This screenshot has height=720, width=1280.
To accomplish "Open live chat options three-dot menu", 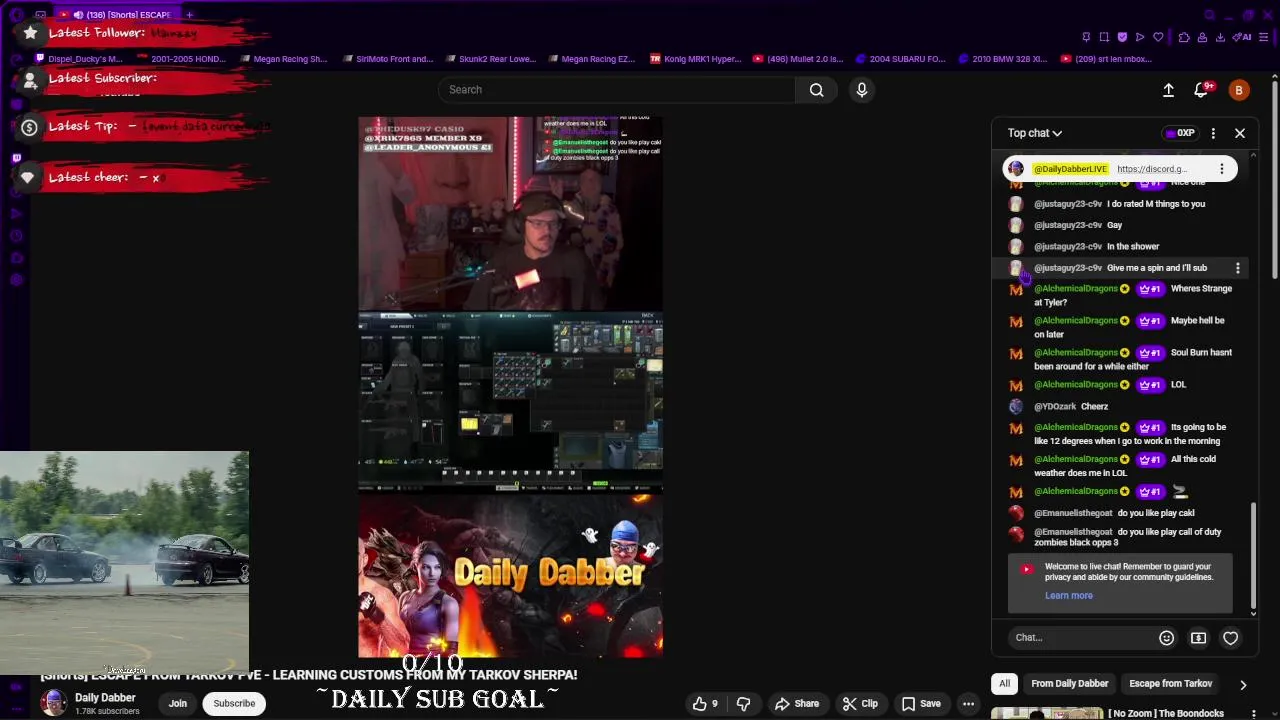I will (x=1213, y=133).
